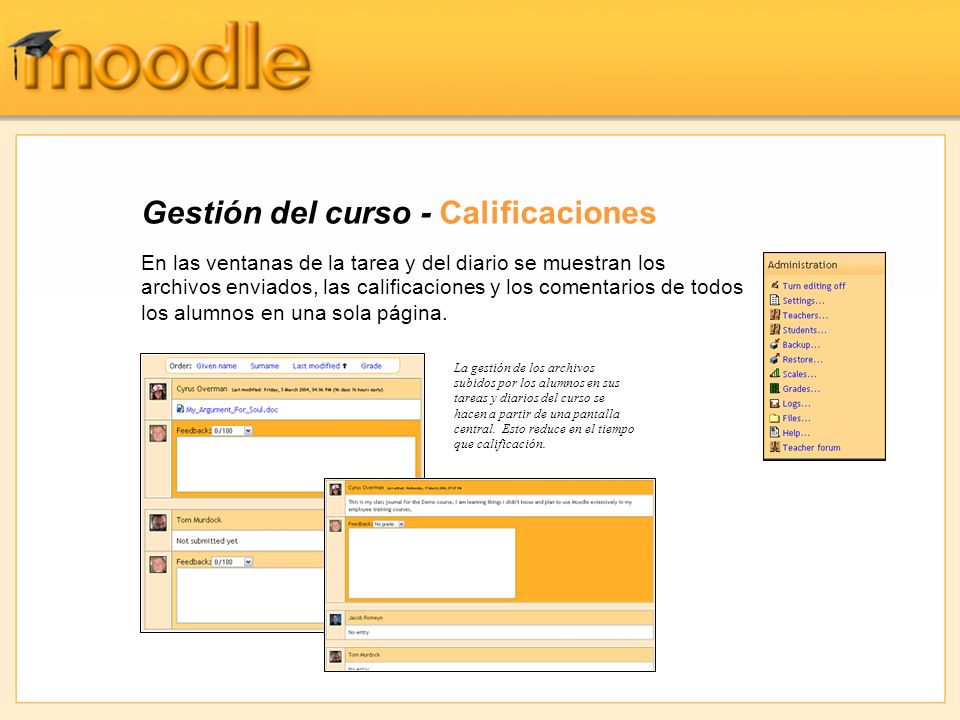The height and width of the screenshot is (720, 960).
Task: Open the Students... text link
Action: tap(804, 330)
